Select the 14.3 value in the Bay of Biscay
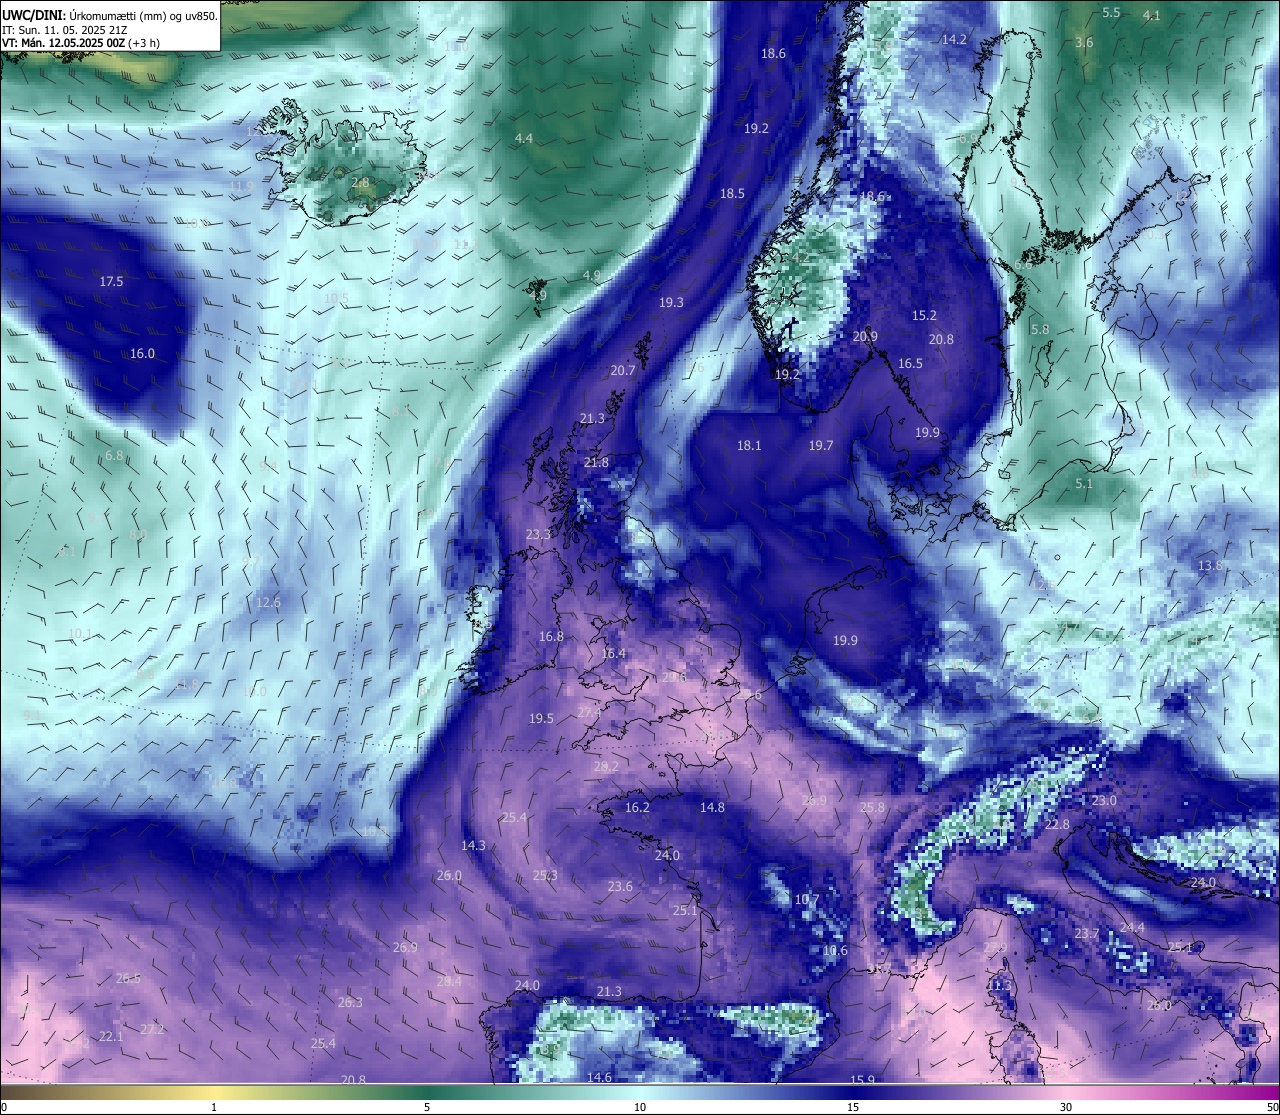 [x=473, y=846]
